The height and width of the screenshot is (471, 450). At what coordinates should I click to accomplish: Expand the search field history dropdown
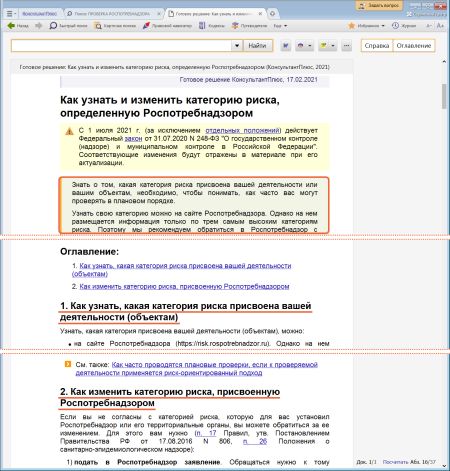pyautogui.click(x=237, y=46)
